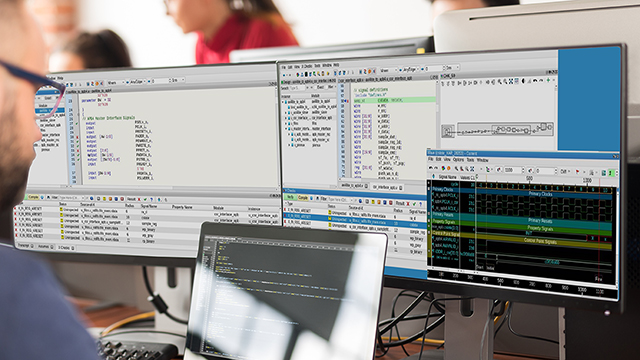Open the When dropdown on the left monitor toolbar
640x360 pixels.
(x=116, y=82)
